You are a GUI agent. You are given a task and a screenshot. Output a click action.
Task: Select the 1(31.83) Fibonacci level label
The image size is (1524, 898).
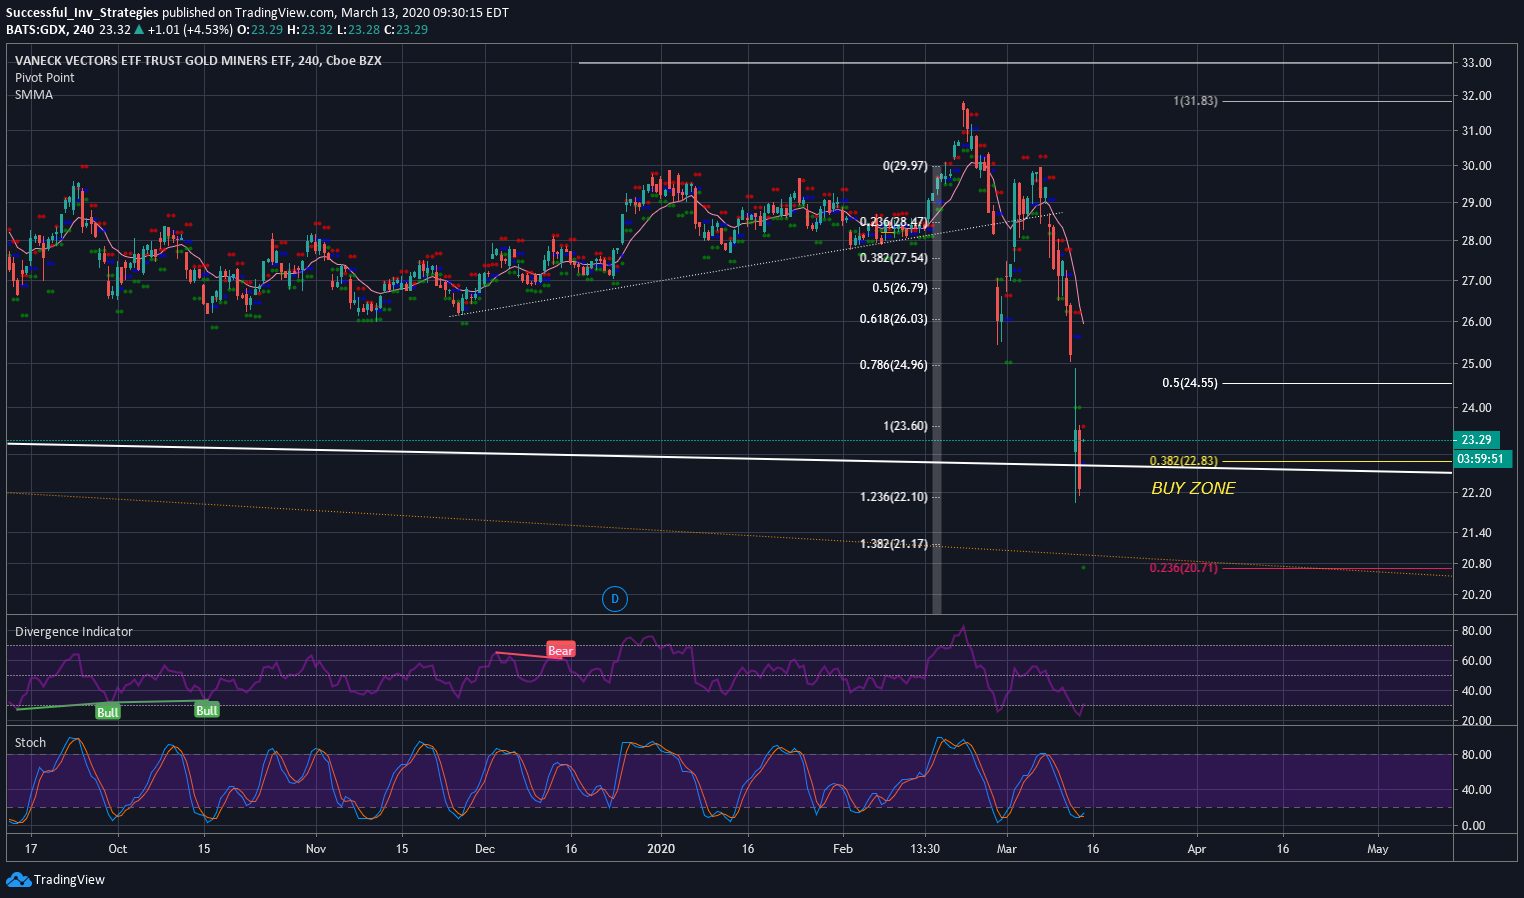(1195, 101)
